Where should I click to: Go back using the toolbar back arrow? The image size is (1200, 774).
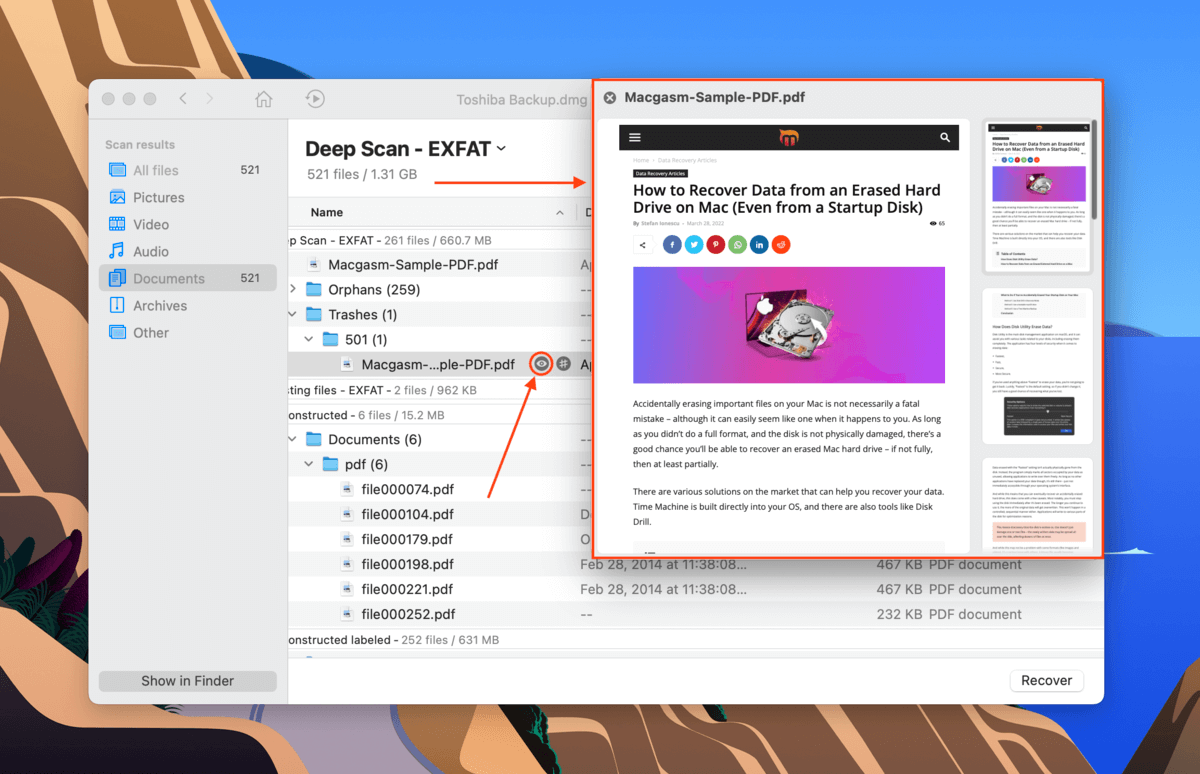point(182,98)
